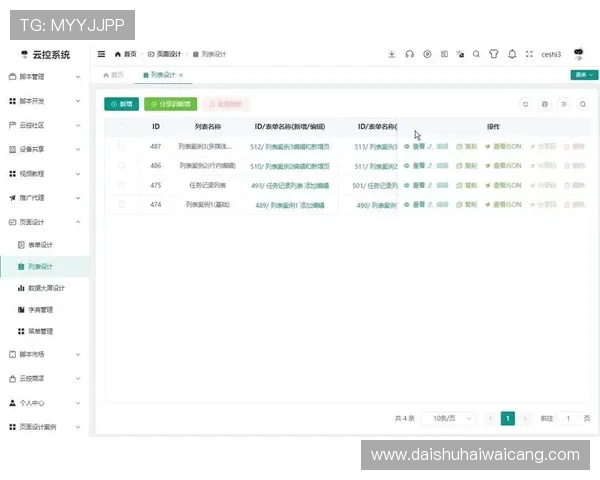The image size is (600, 480).
Task: Click the 分享码新增 button
Action: tap(171, 104)
